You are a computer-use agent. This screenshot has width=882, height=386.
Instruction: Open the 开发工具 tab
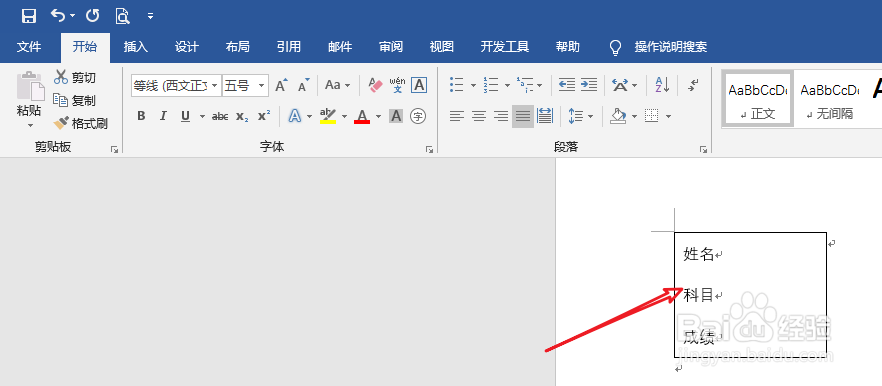coord(505,47)
